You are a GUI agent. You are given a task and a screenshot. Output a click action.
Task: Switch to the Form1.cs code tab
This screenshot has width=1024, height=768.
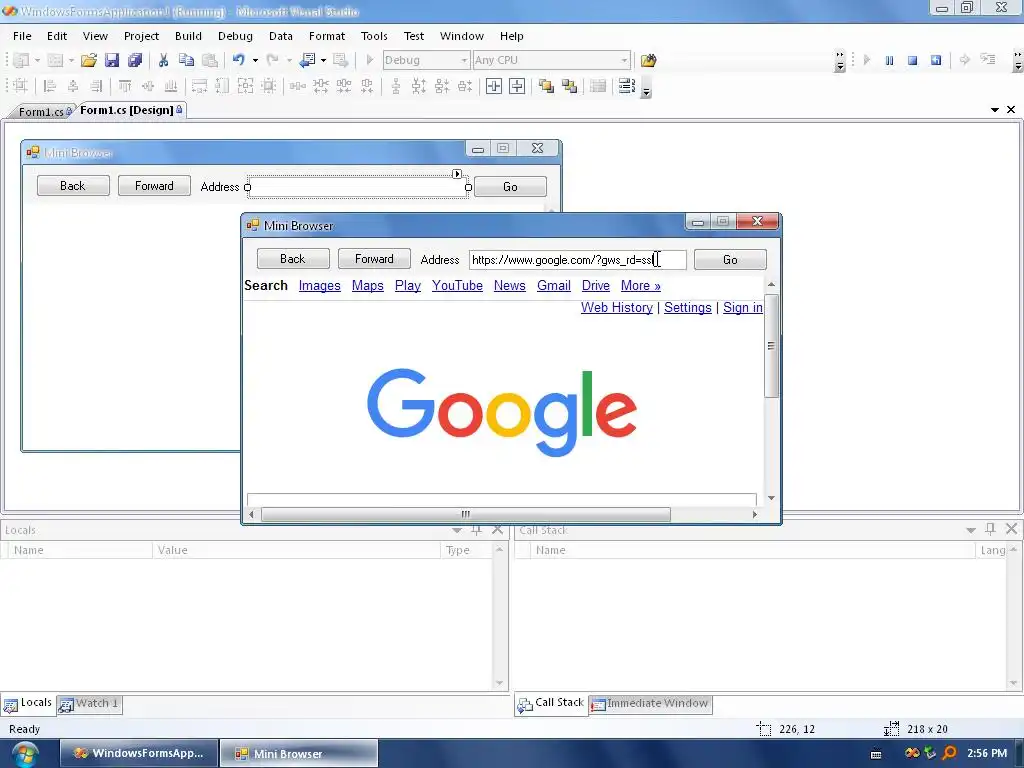41,112
